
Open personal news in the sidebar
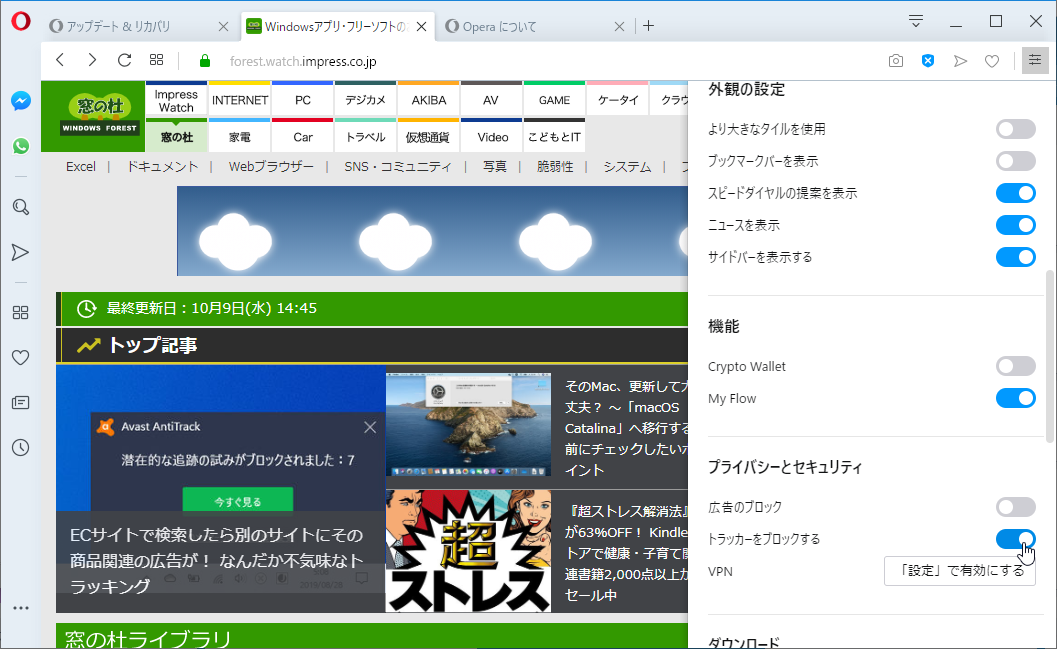pyautogui.click(x=21, y=402)
